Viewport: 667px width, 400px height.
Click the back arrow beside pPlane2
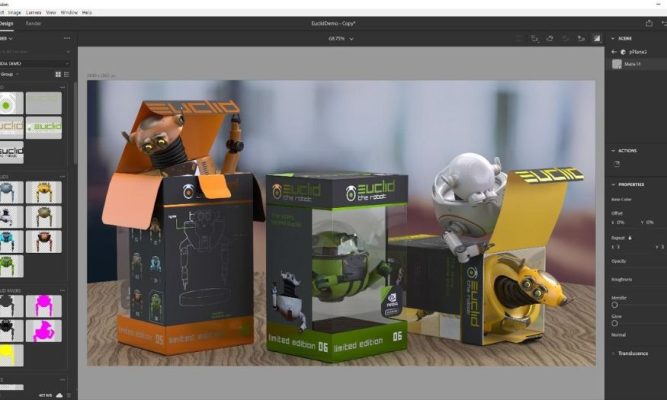614,51
